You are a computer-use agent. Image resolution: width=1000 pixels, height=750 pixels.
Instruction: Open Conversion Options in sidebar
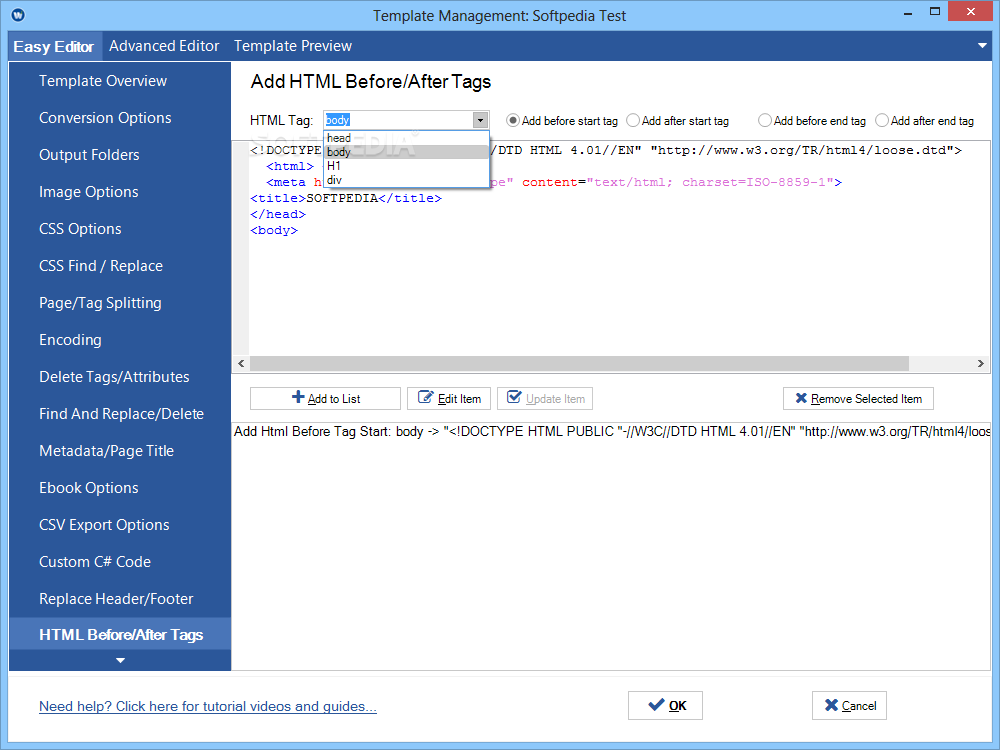(x=120, y=118)
